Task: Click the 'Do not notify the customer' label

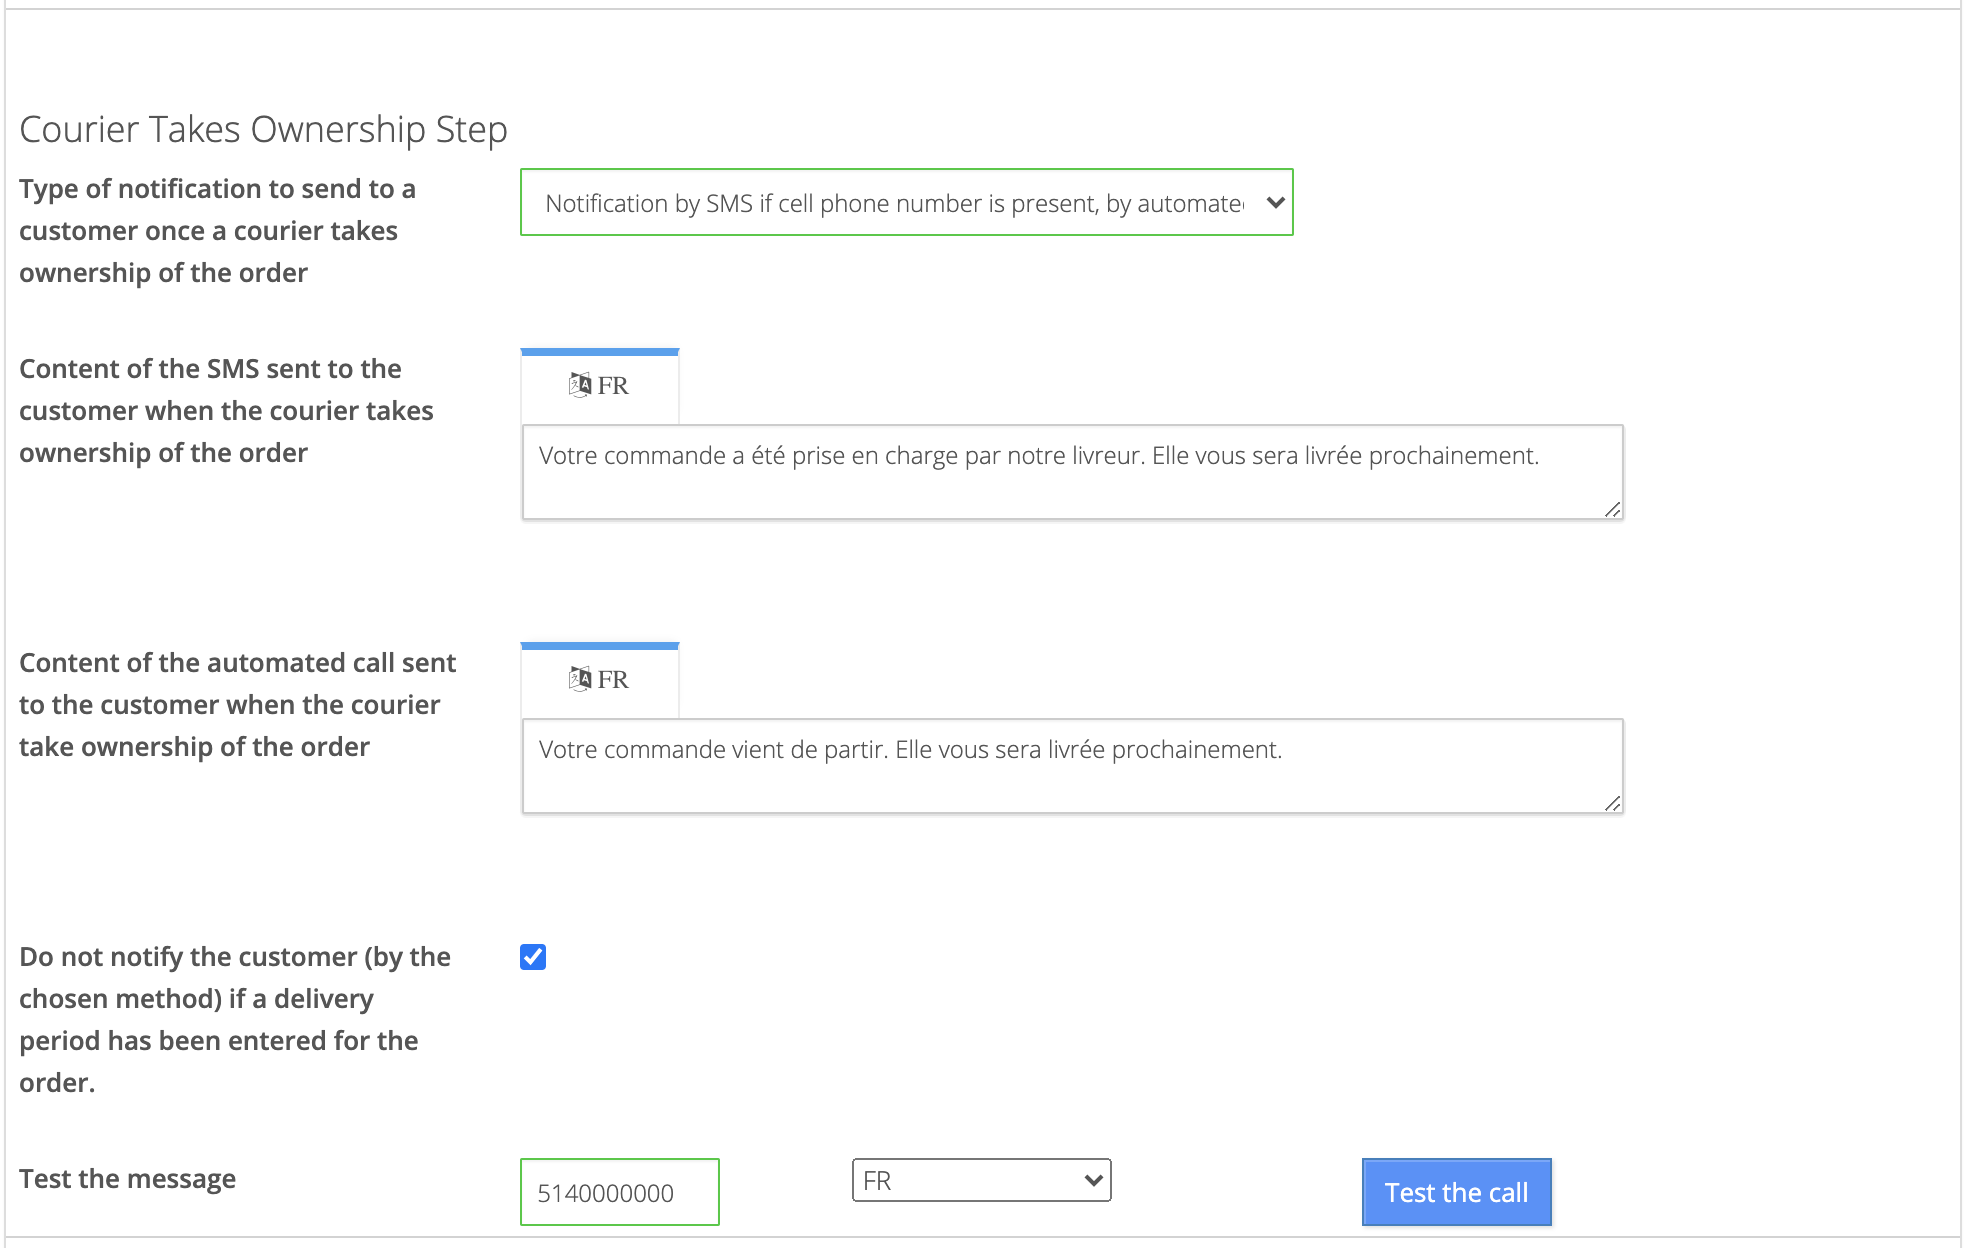Action: 235,1020
